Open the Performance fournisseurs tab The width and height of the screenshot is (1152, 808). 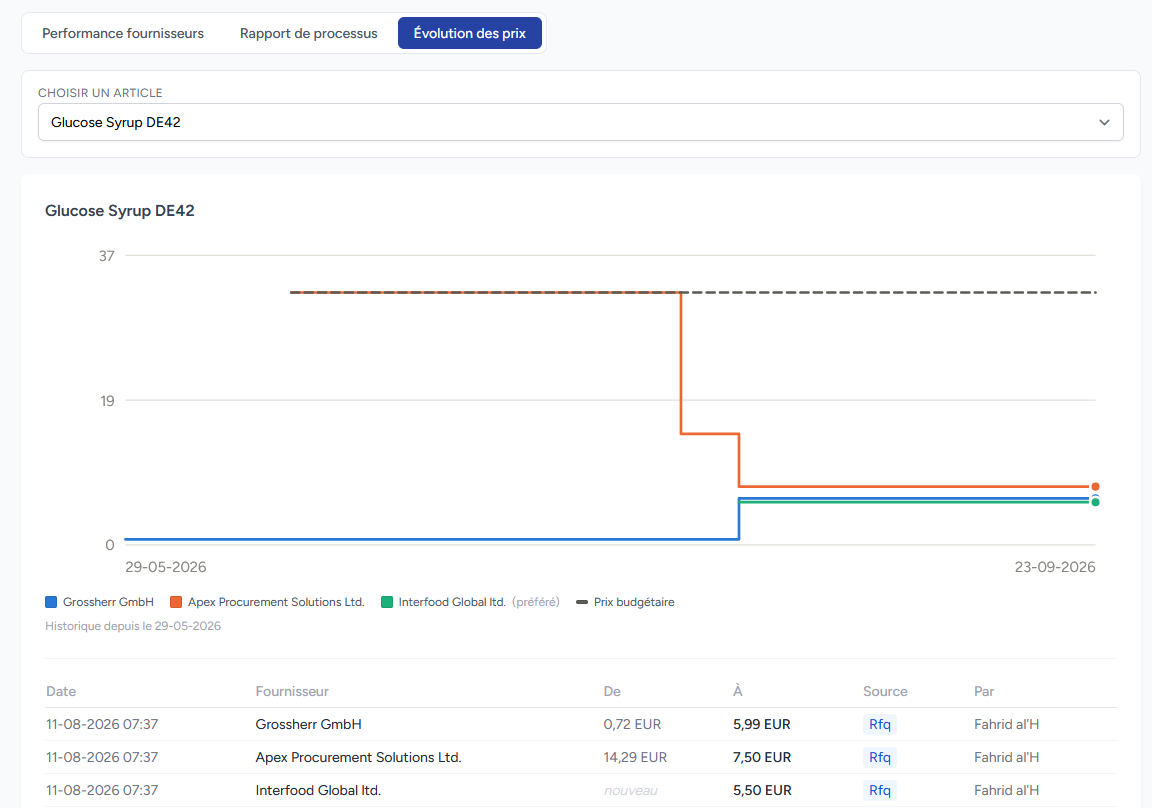(x=123, y=33)
